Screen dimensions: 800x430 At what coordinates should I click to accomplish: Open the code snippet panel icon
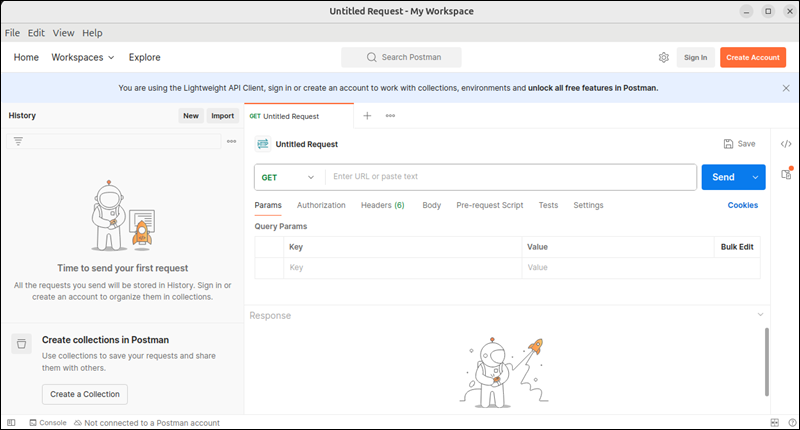(786, 144)
